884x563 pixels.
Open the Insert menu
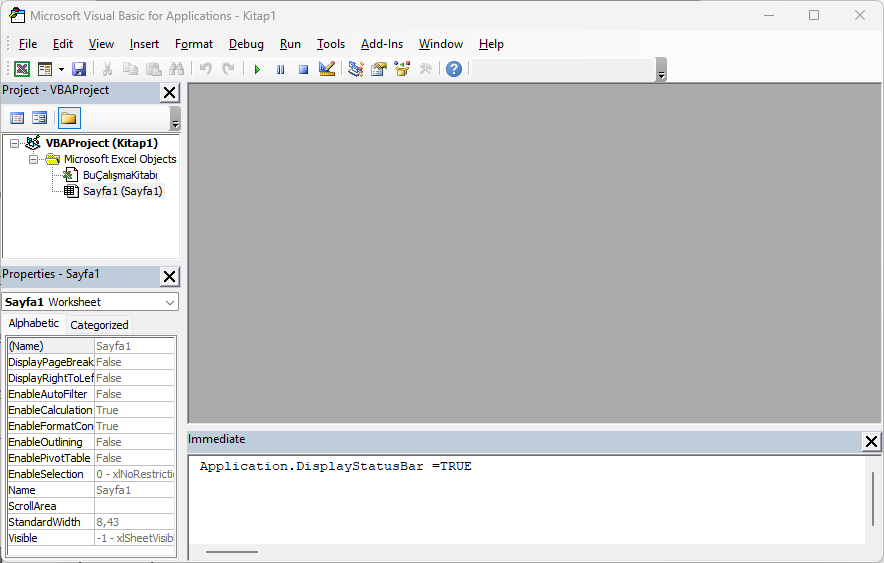(x=144, y=44)
